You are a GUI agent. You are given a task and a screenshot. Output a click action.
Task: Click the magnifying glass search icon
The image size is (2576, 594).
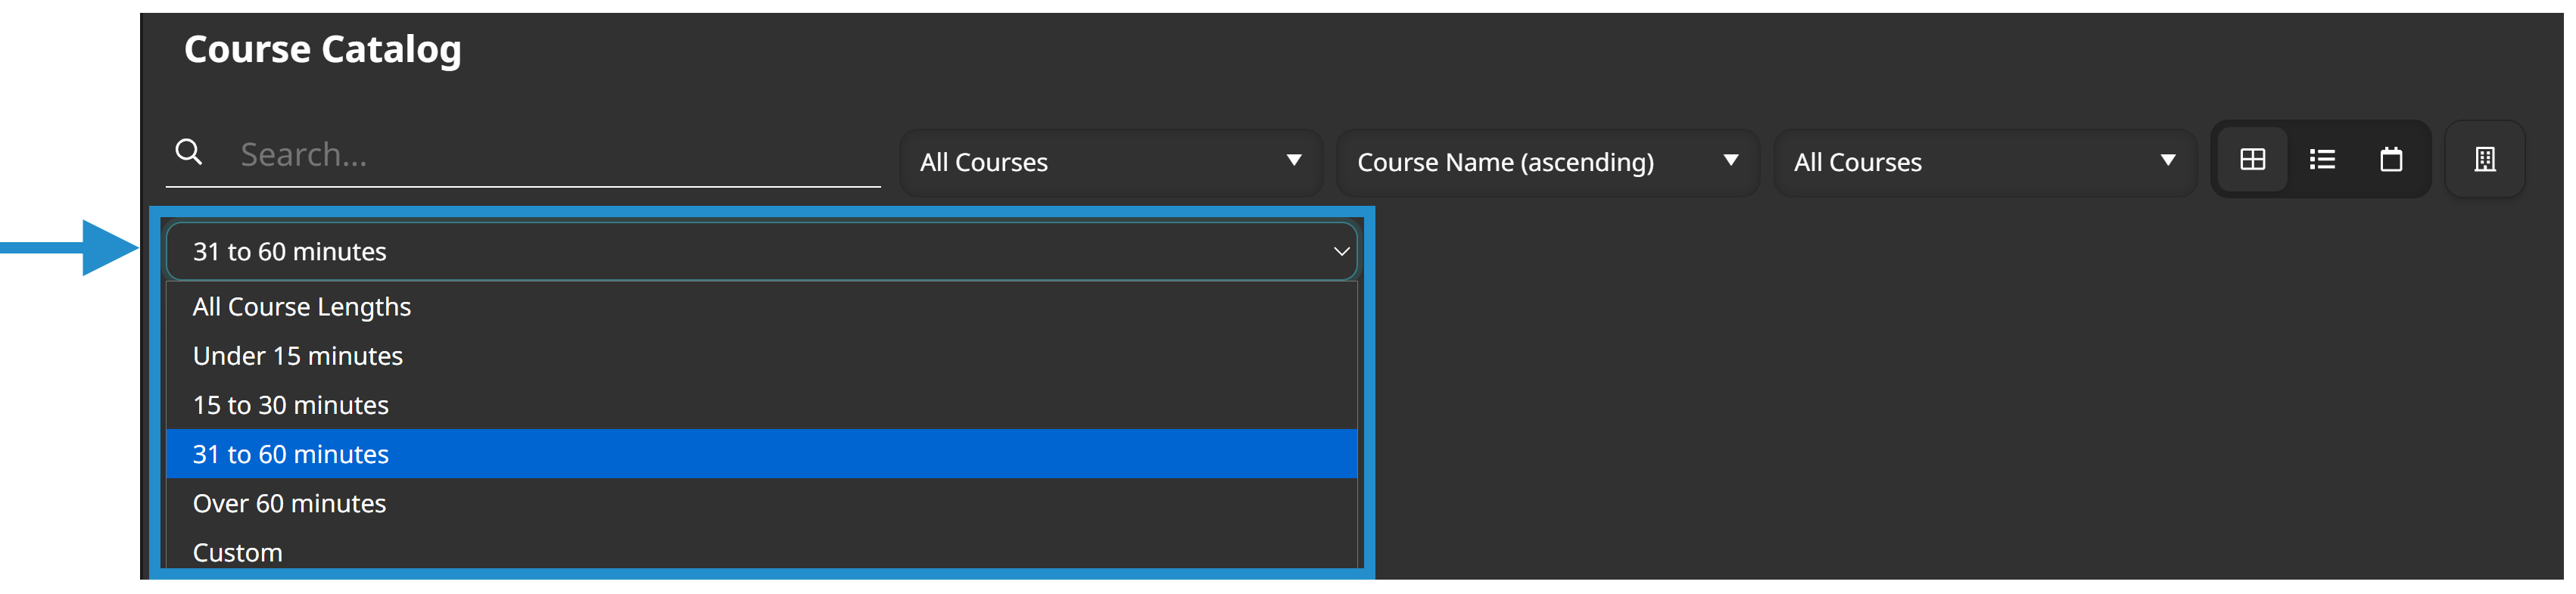coord(188,152)
